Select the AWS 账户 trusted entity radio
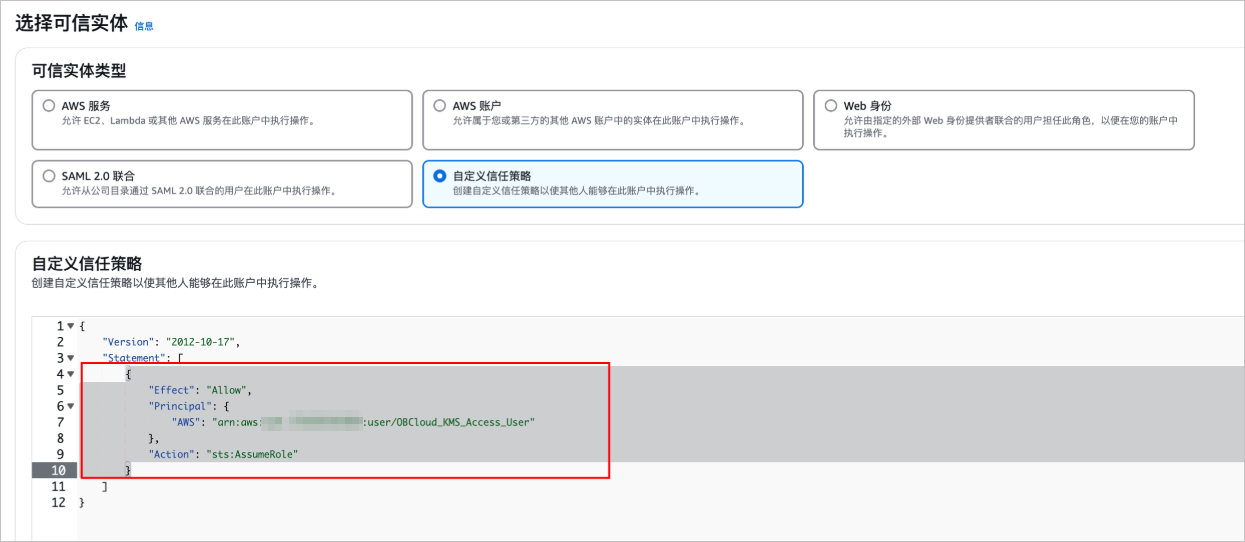The image size is (1245, 542). [440, 105]
